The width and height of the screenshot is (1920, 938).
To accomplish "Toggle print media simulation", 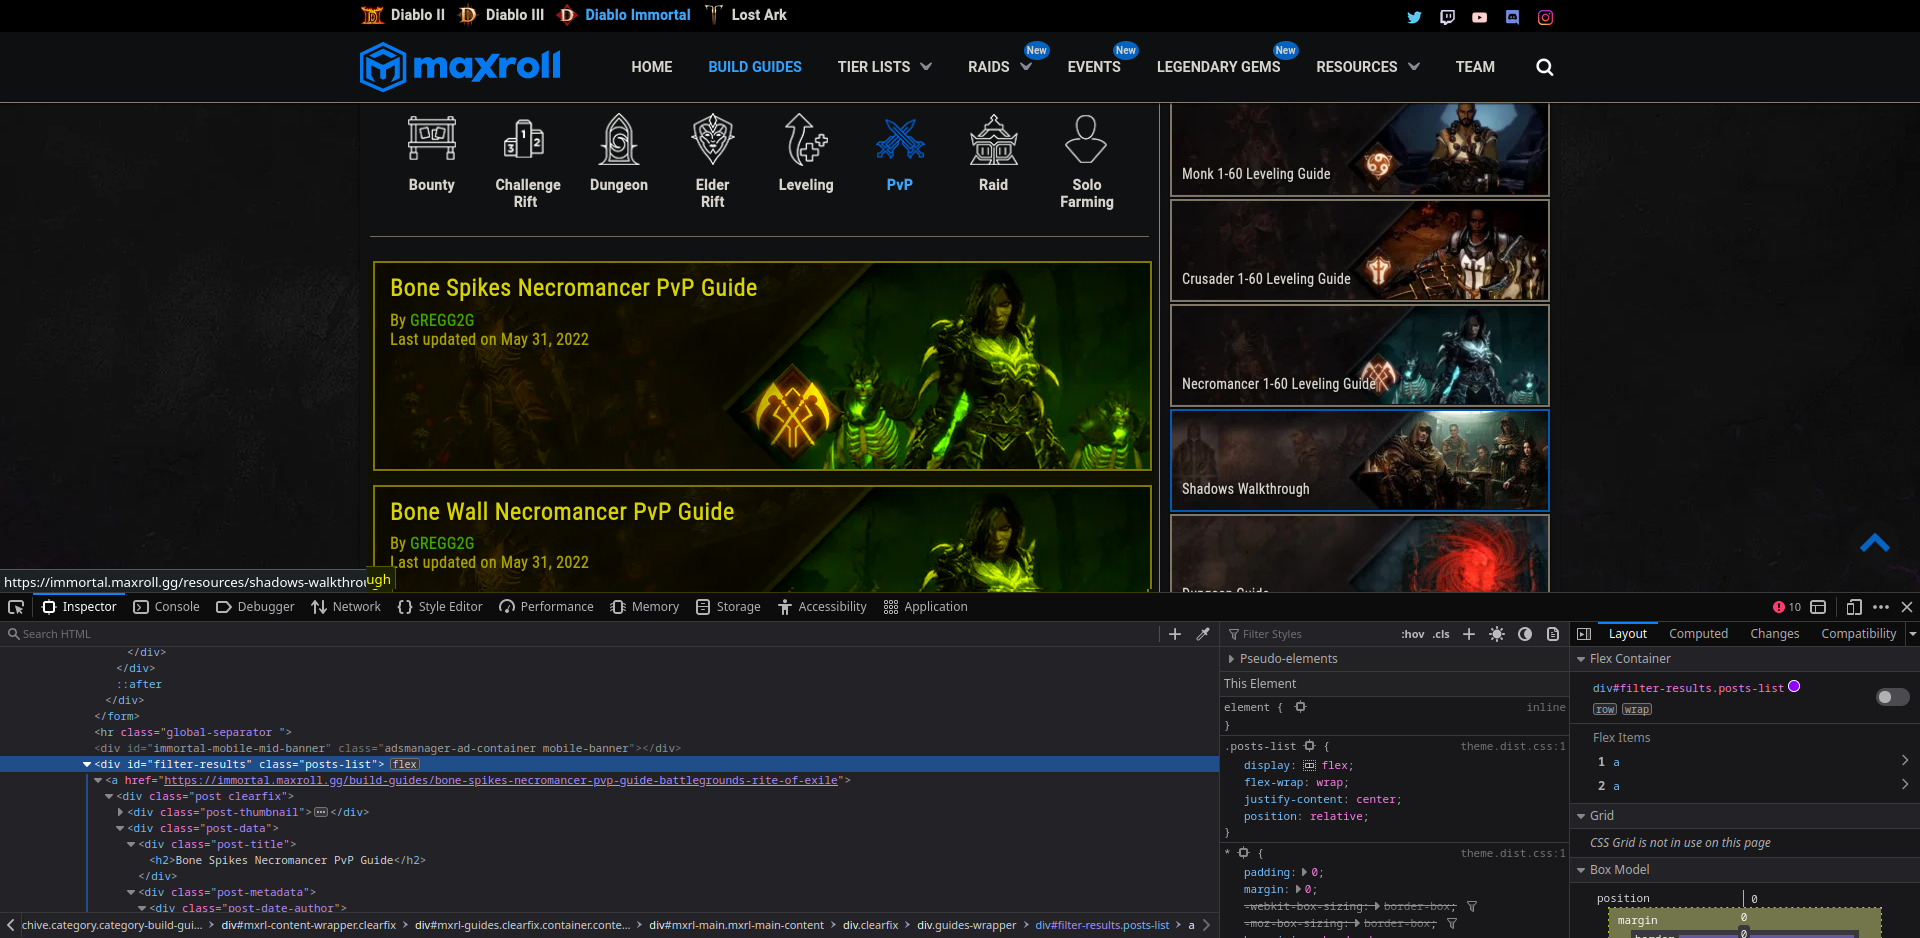I will point(1553,634).
